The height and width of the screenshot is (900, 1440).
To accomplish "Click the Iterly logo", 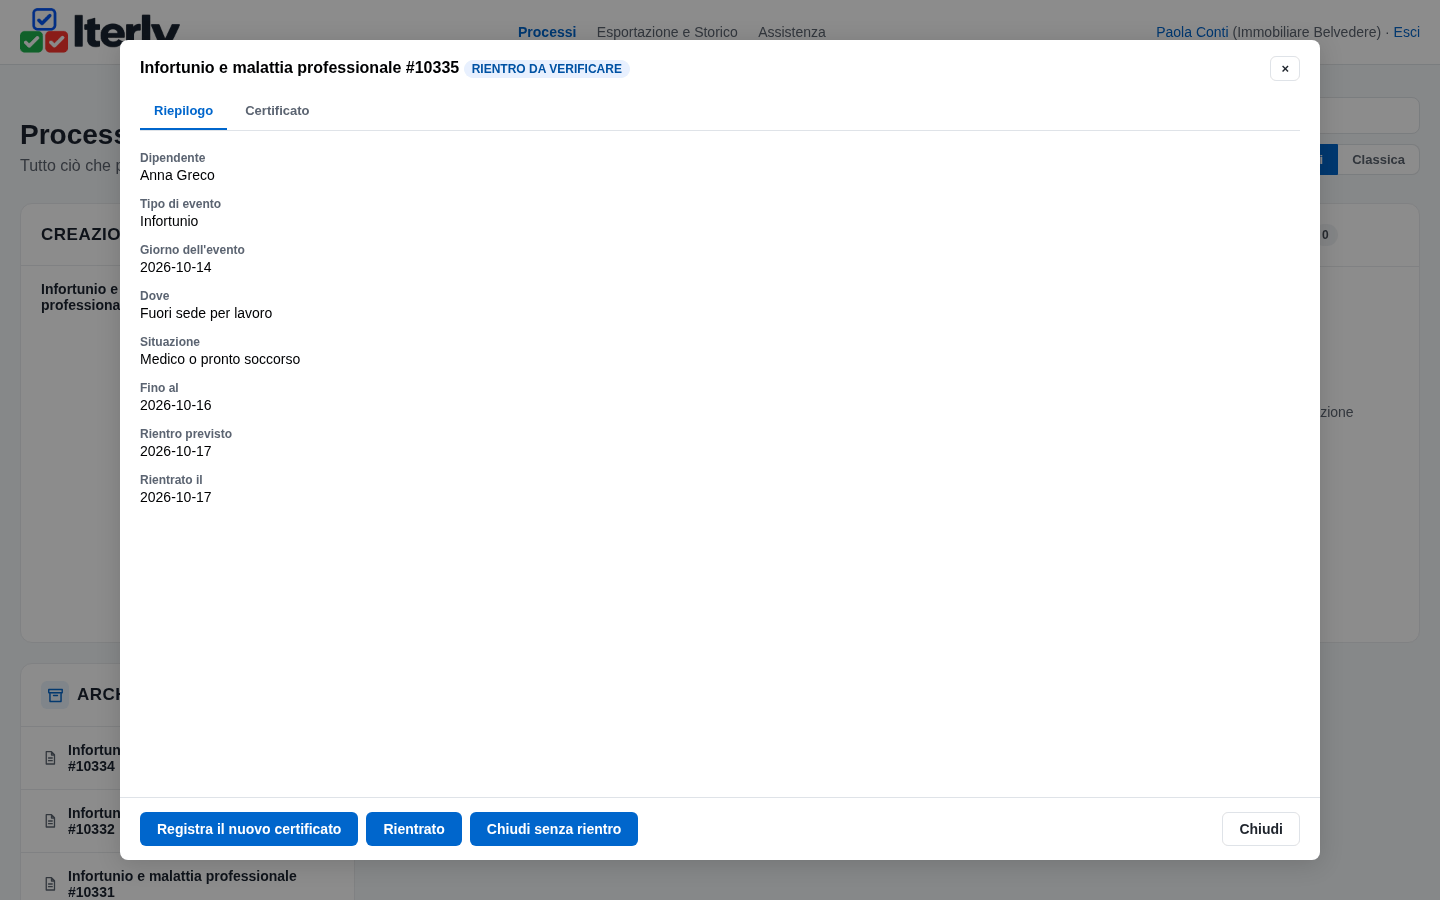I will (100, 30).
